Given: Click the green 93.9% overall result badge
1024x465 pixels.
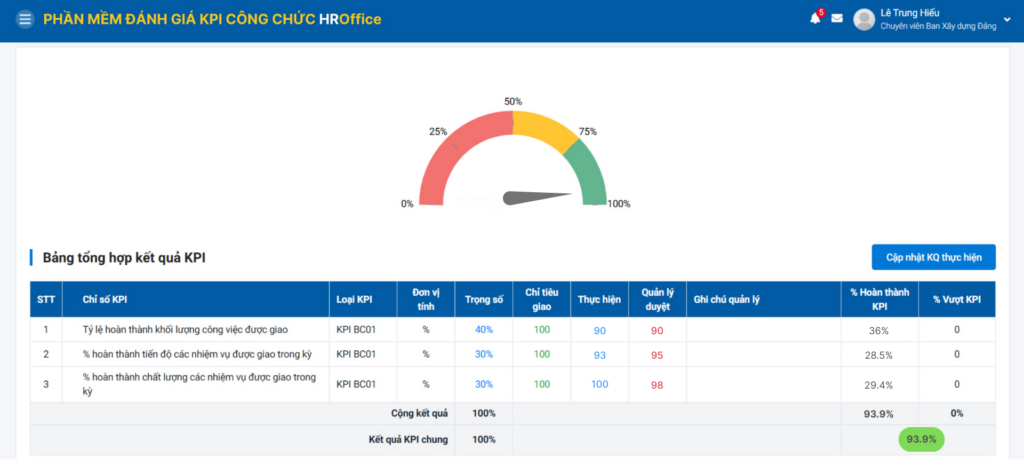Looking at the screenshot, I should (x=920, y=439).
